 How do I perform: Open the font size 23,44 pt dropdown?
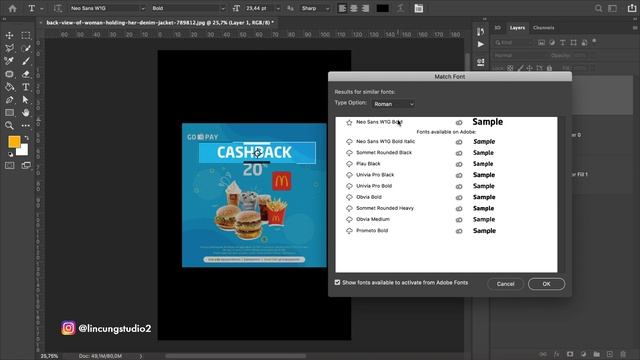278,8
